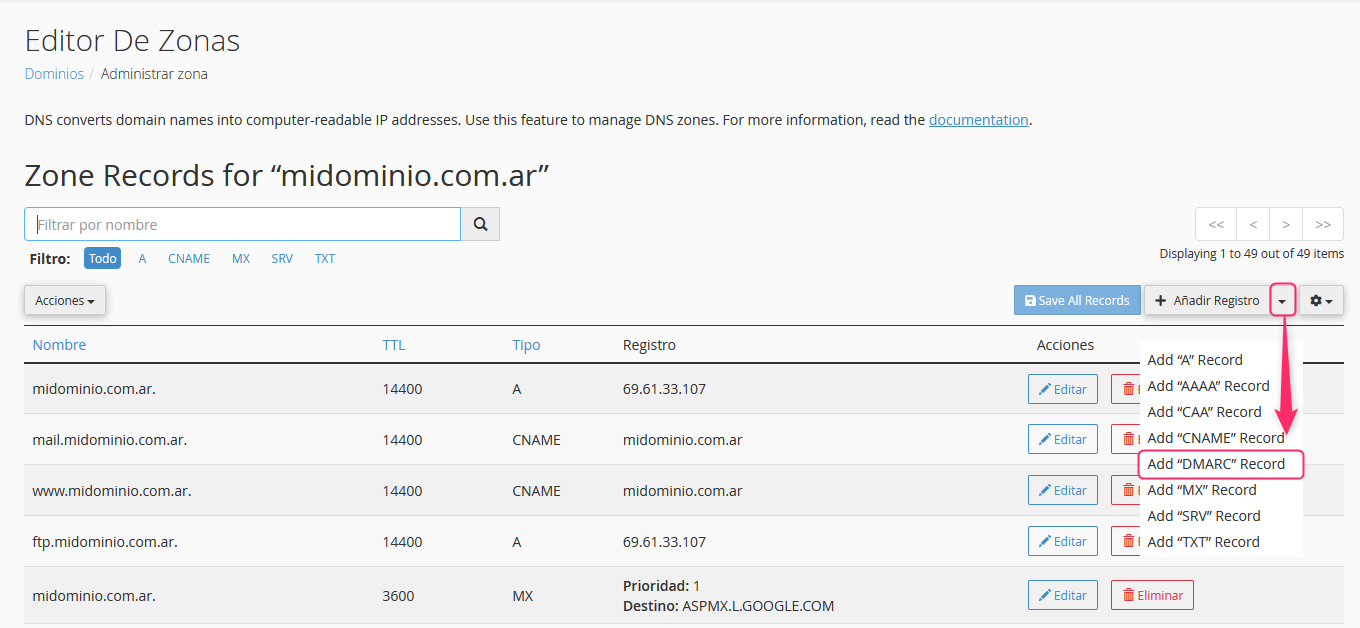Viewport: 1360px width, 628px height.
Task: Expand the Acciones dropdown
Action: coord(65,300)
